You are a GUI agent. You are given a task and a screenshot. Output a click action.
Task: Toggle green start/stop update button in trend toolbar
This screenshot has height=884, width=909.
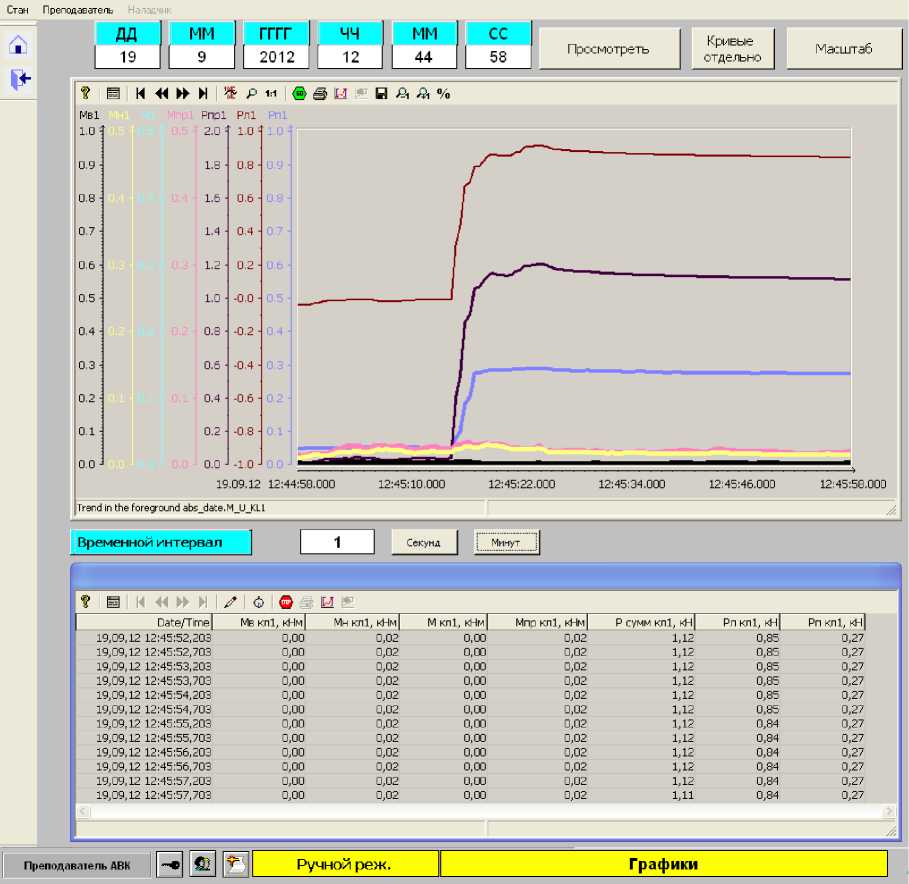(x=299, y=93)
